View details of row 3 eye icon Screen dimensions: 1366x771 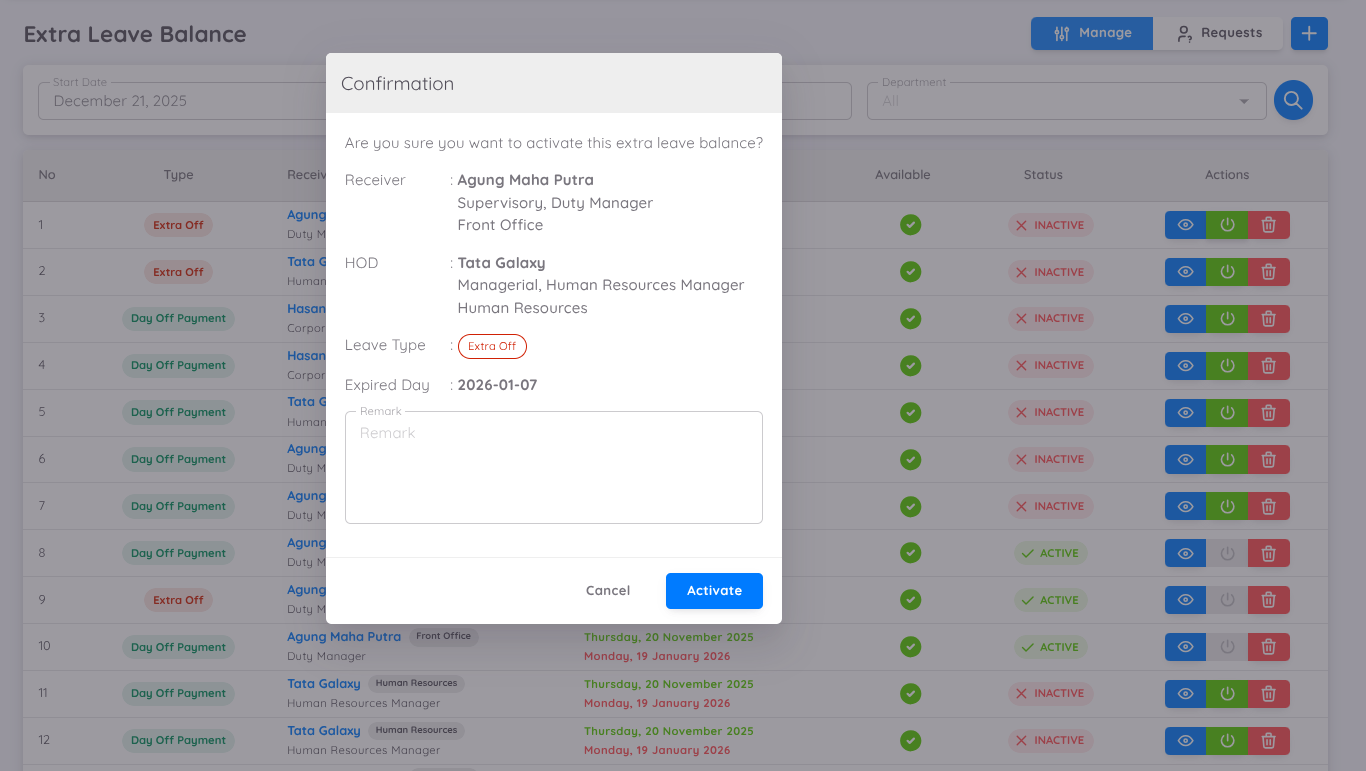coord(1185,319)
